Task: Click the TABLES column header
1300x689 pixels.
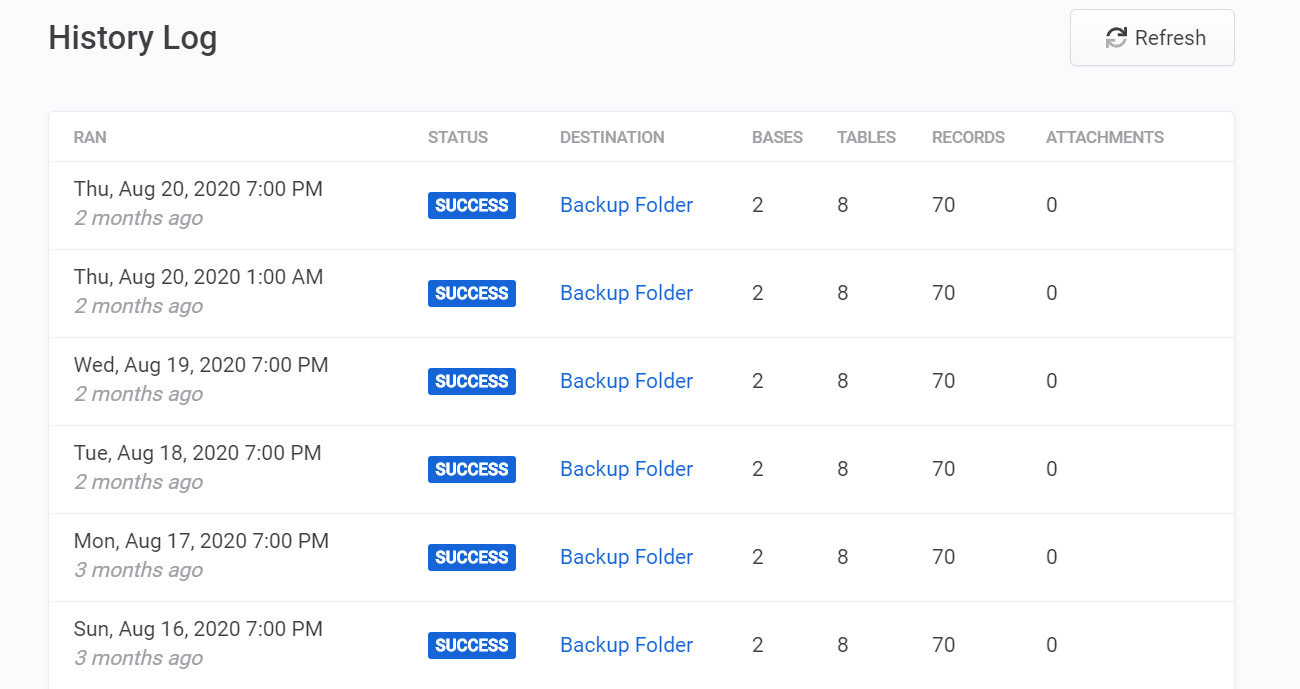Action: point(866,137)
